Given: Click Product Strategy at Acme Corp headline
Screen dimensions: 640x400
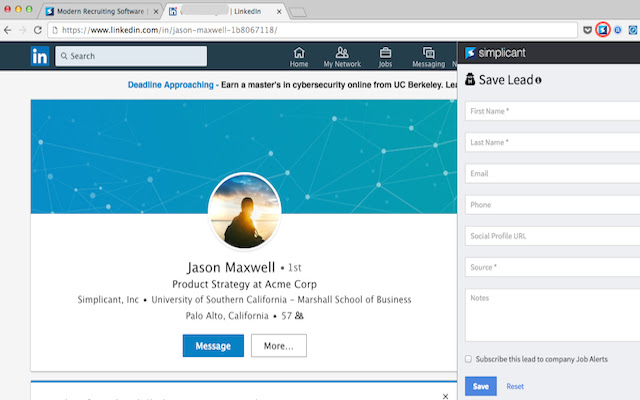Looking at the screenshot, I should pyautogui.click(x=244, y=284).
